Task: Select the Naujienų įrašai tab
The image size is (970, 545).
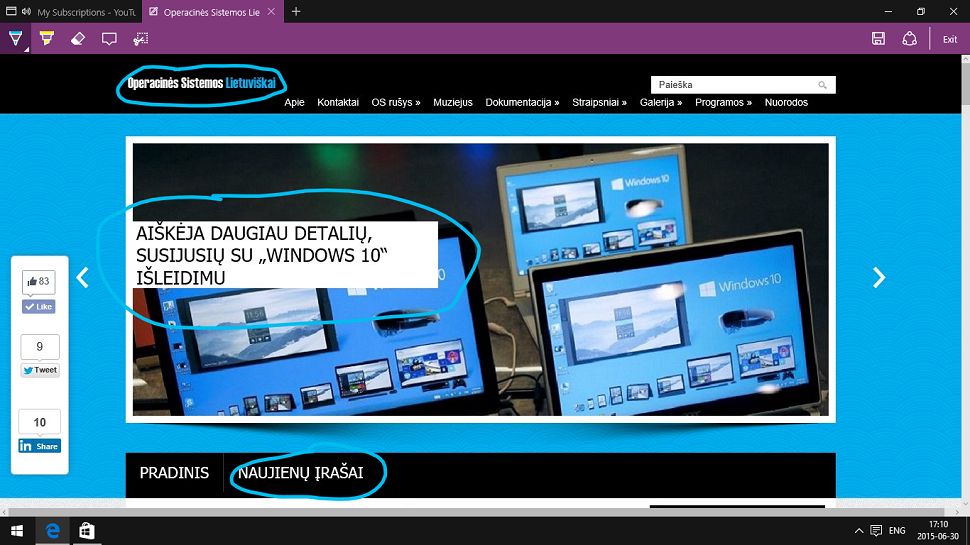Action: click(x=300, y=473)
